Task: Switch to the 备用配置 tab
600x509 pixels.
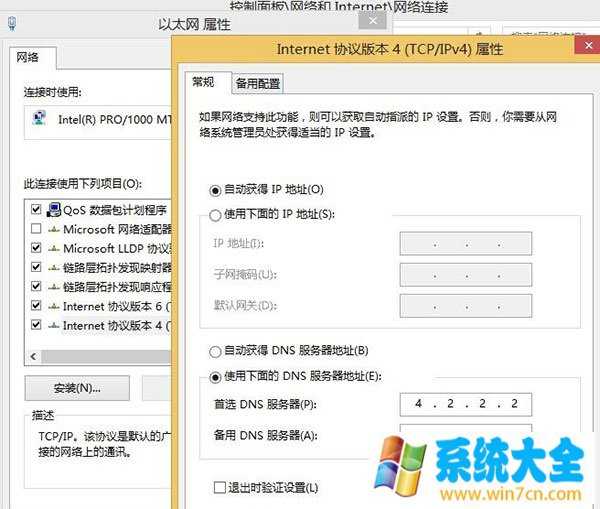Action: pyautogui.click(x=257, y=83)
